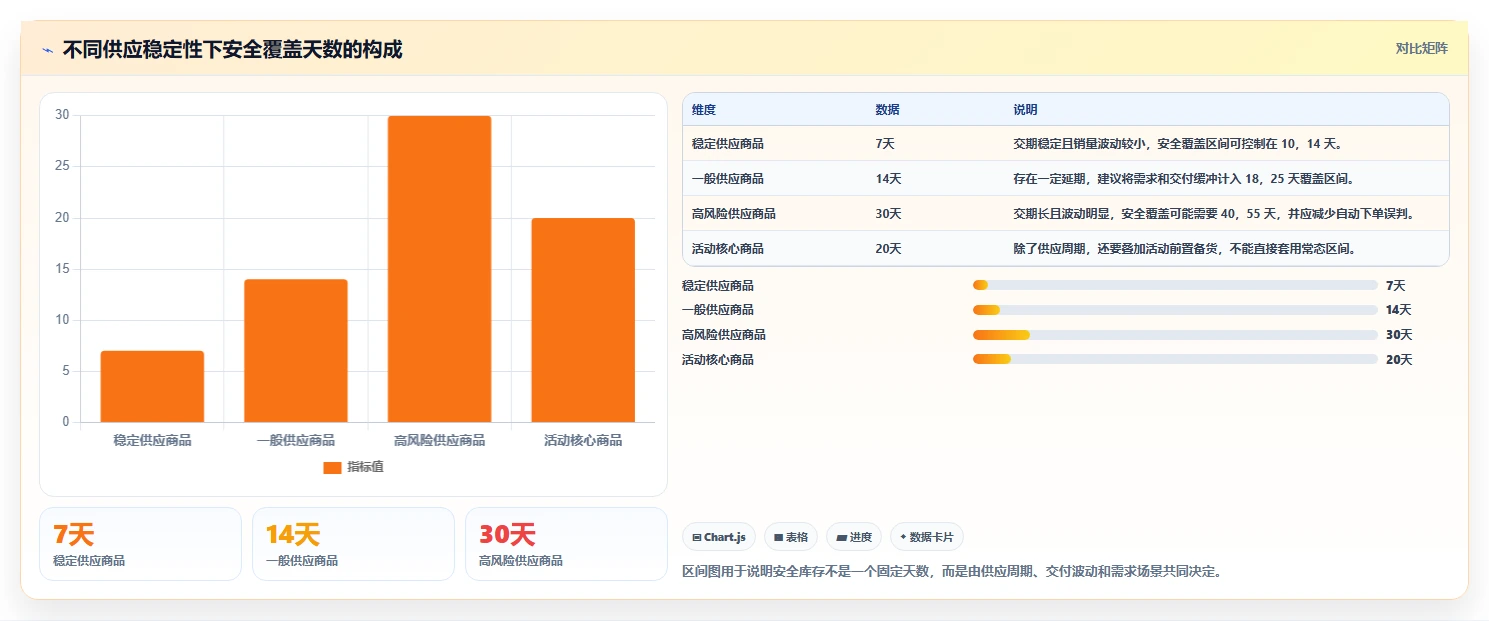Click the 说明 column header
Screen dimensions: 1489x621
[1025, 110]
